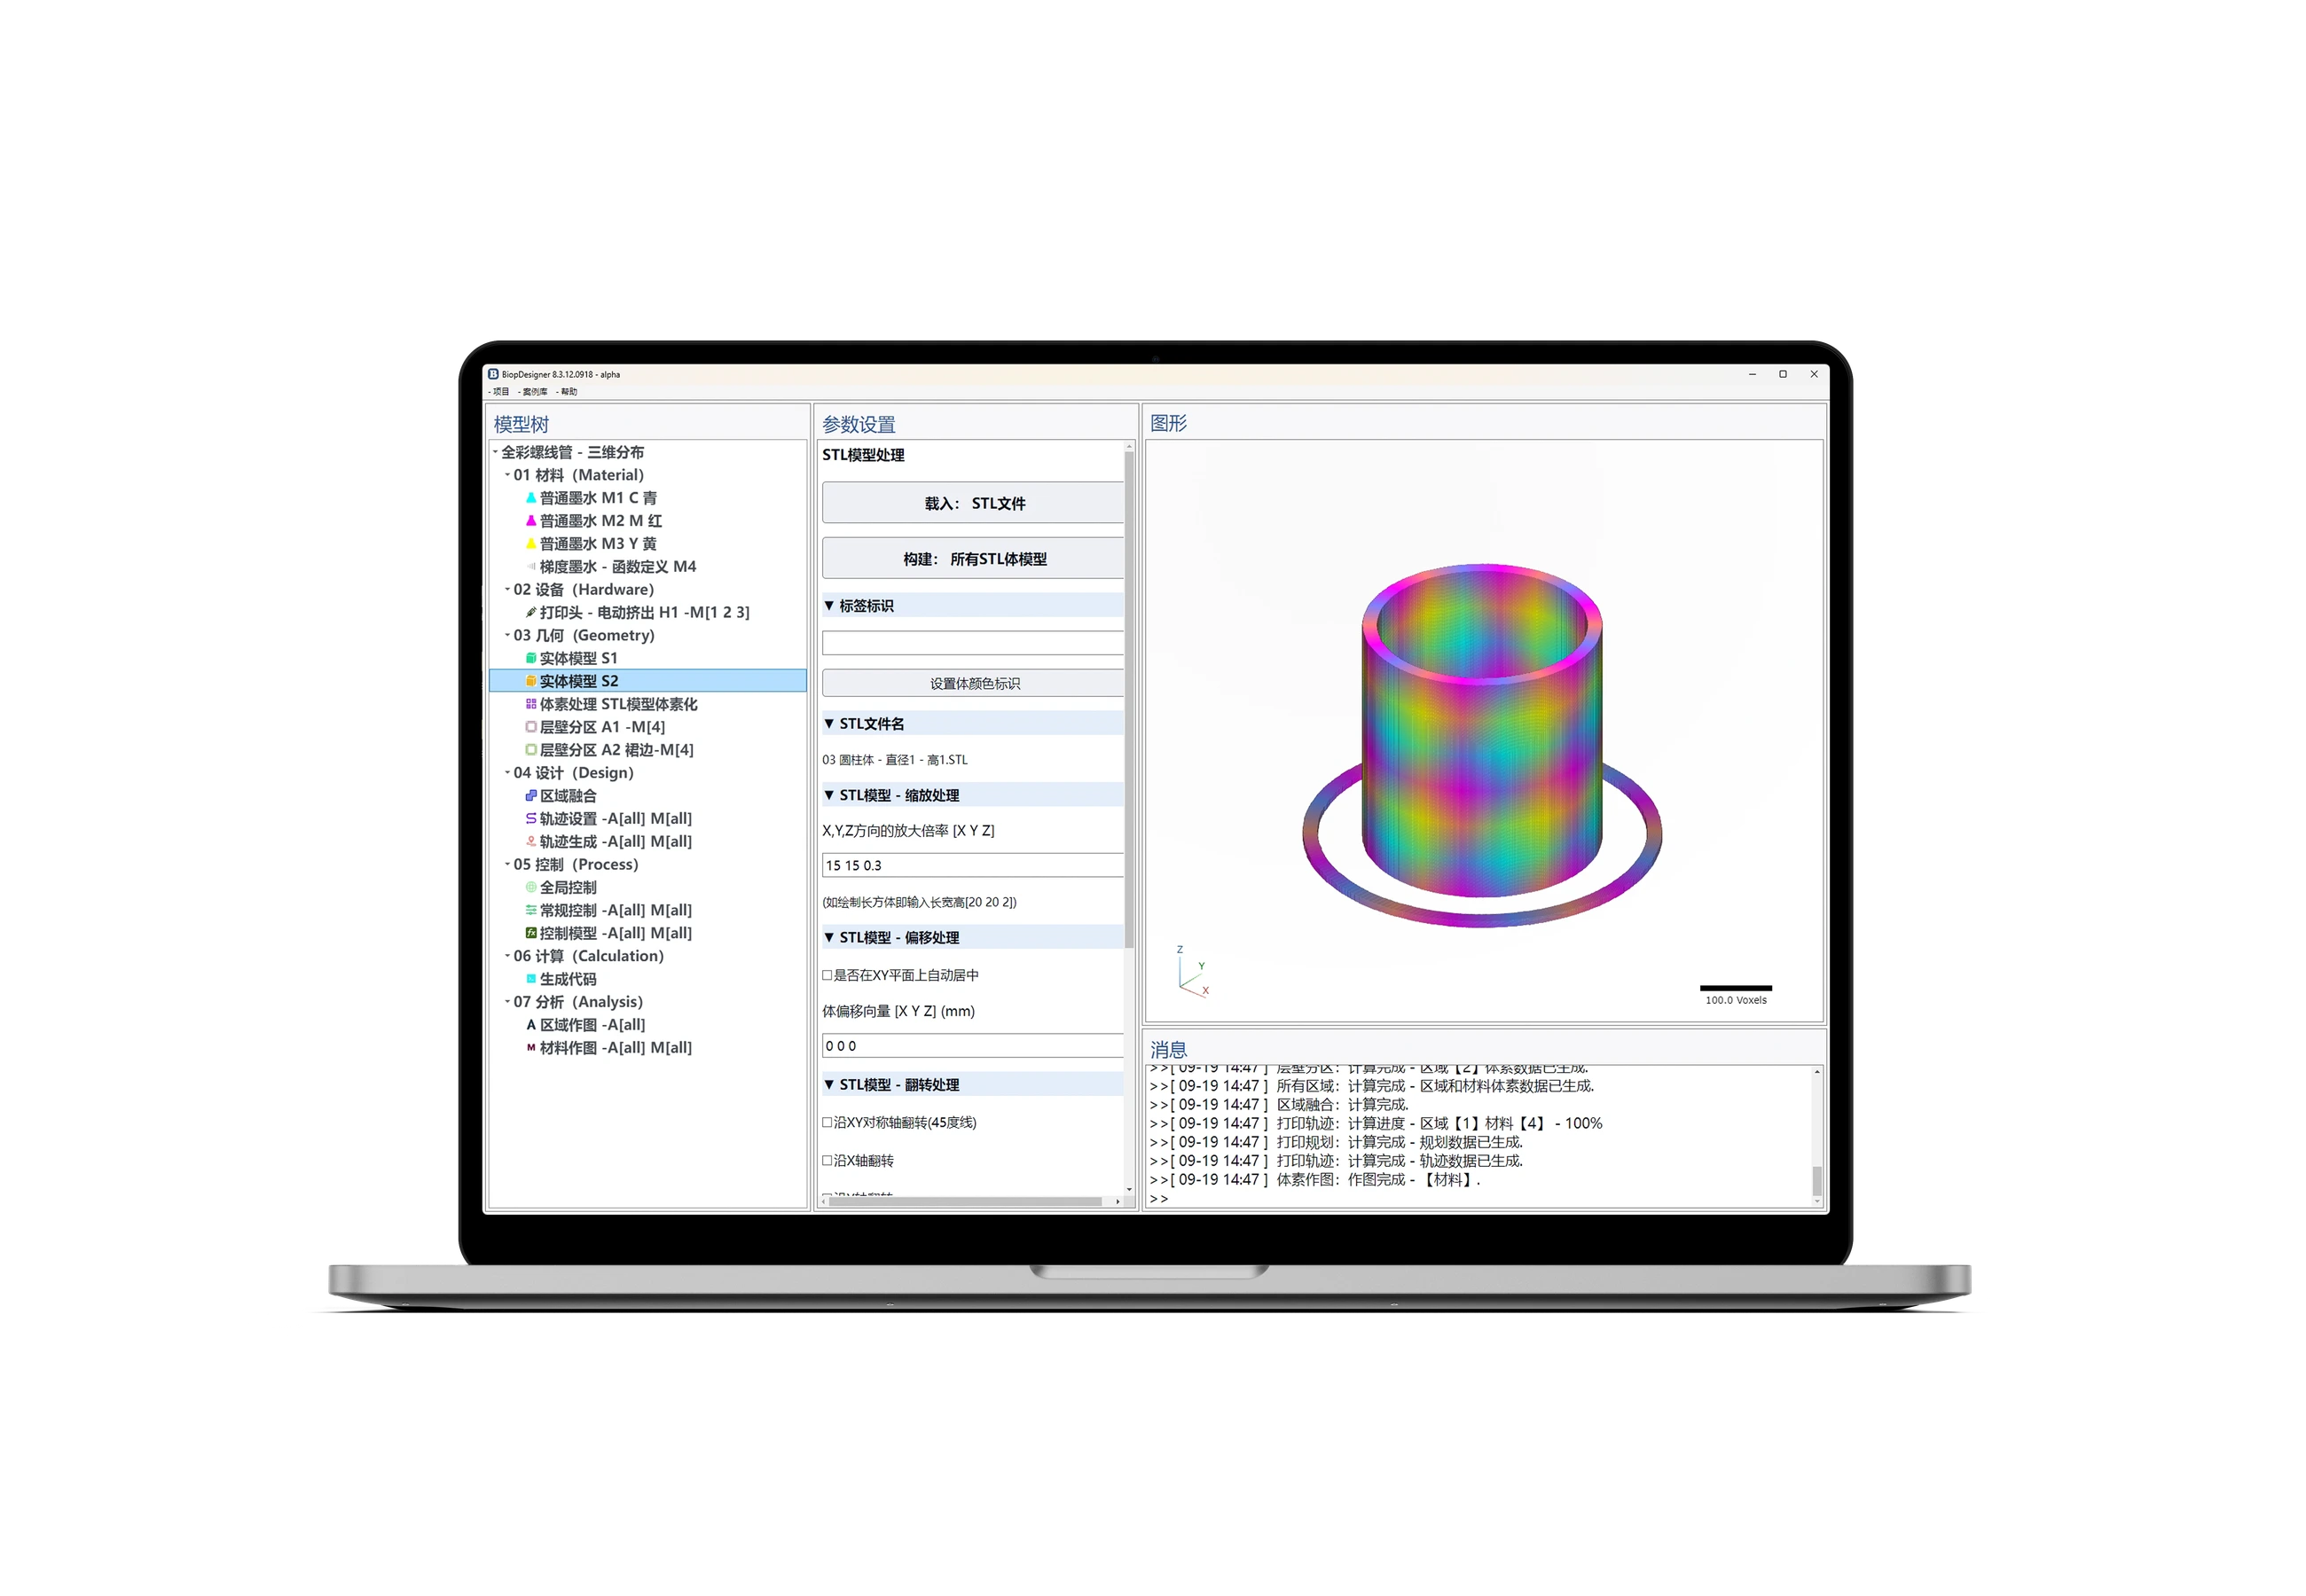Click the 载入: STL文件 button
The image size is (2306, 1596).
coord(973,503)
